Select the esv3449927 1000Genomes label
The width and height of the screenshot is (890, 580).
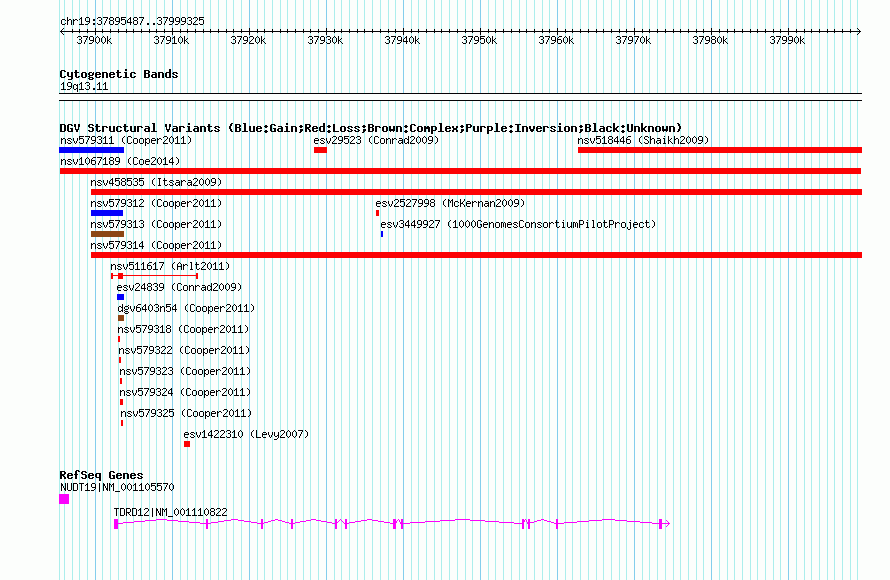[x=518, y=224]
